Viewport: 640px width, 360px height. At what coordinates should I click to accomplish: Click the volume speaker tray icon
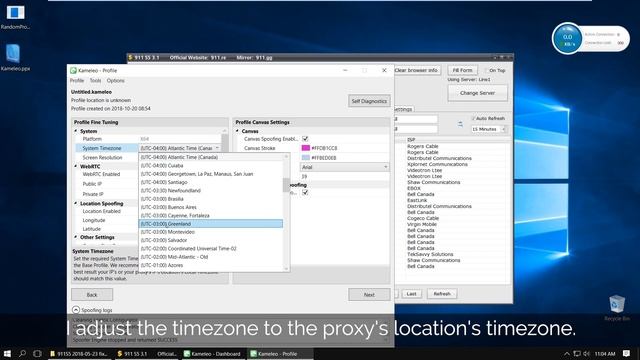click(x=587, y=354)
